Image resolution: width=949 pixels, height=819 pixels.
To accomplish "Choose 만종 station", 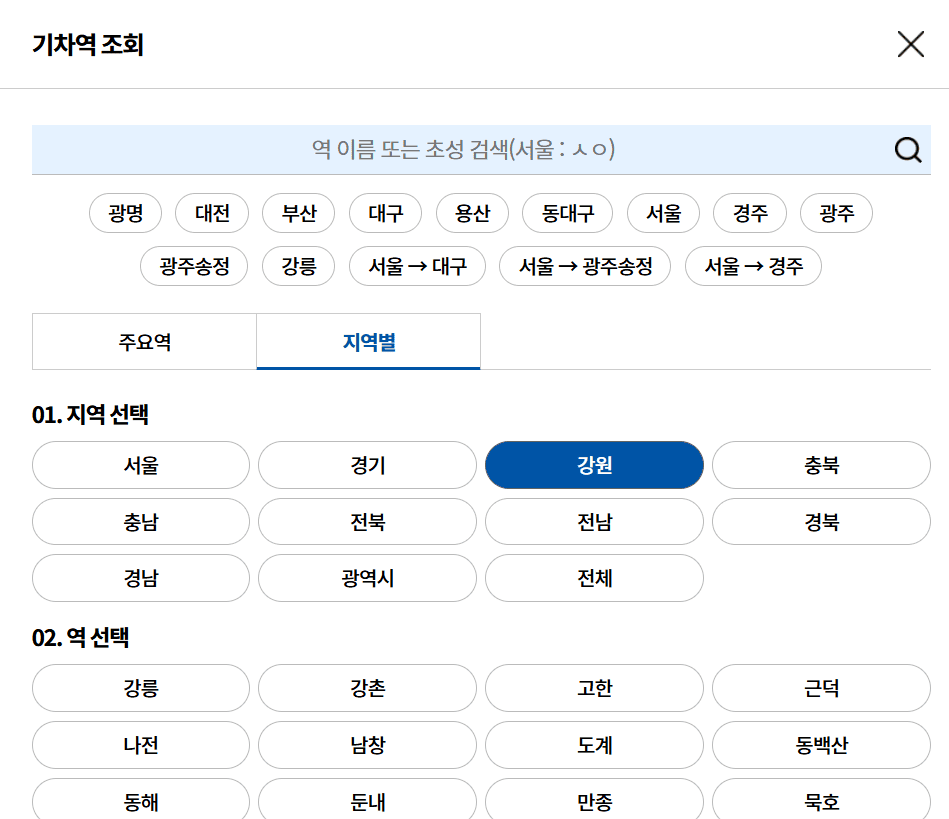I will click(594, 800).
